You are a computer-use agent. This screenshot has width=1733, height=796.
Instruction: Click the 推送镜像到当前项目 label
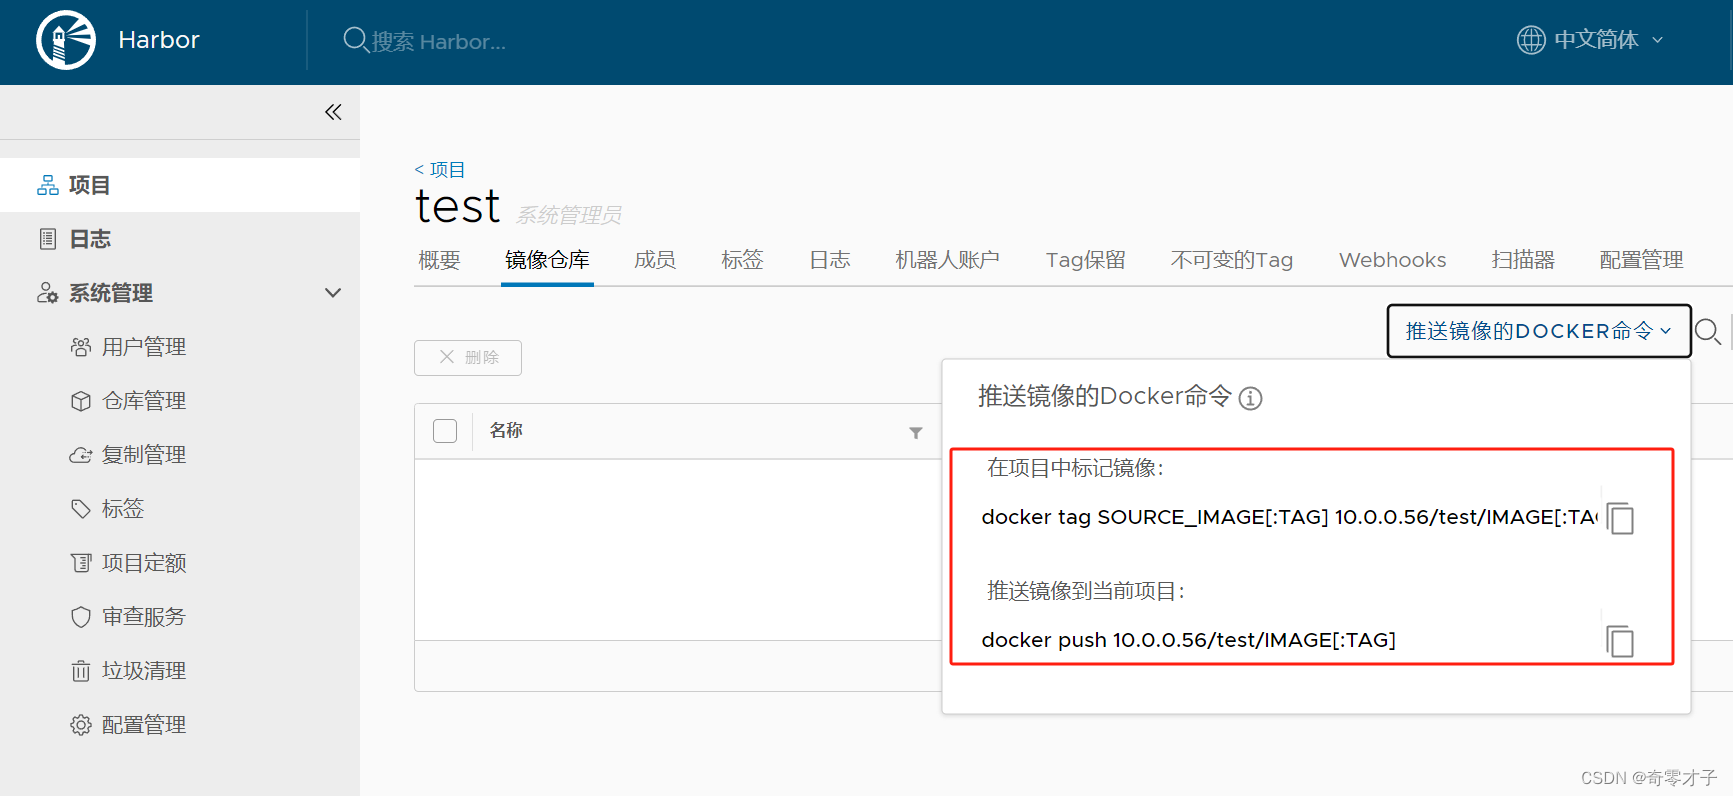1086,591
